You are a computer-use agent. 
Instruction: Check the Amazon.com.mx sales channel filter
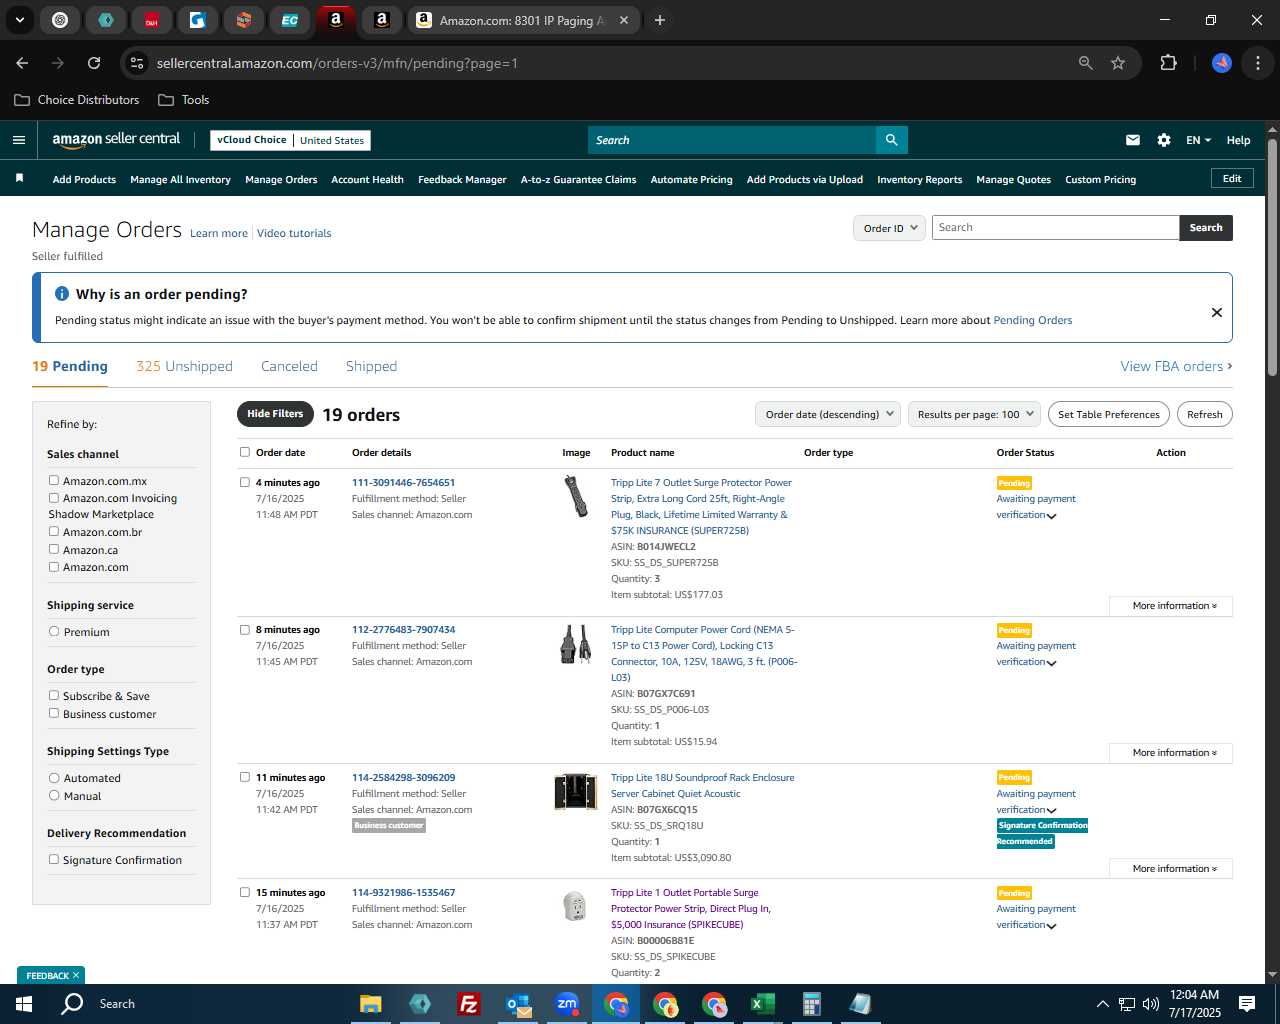pos(54,480)
